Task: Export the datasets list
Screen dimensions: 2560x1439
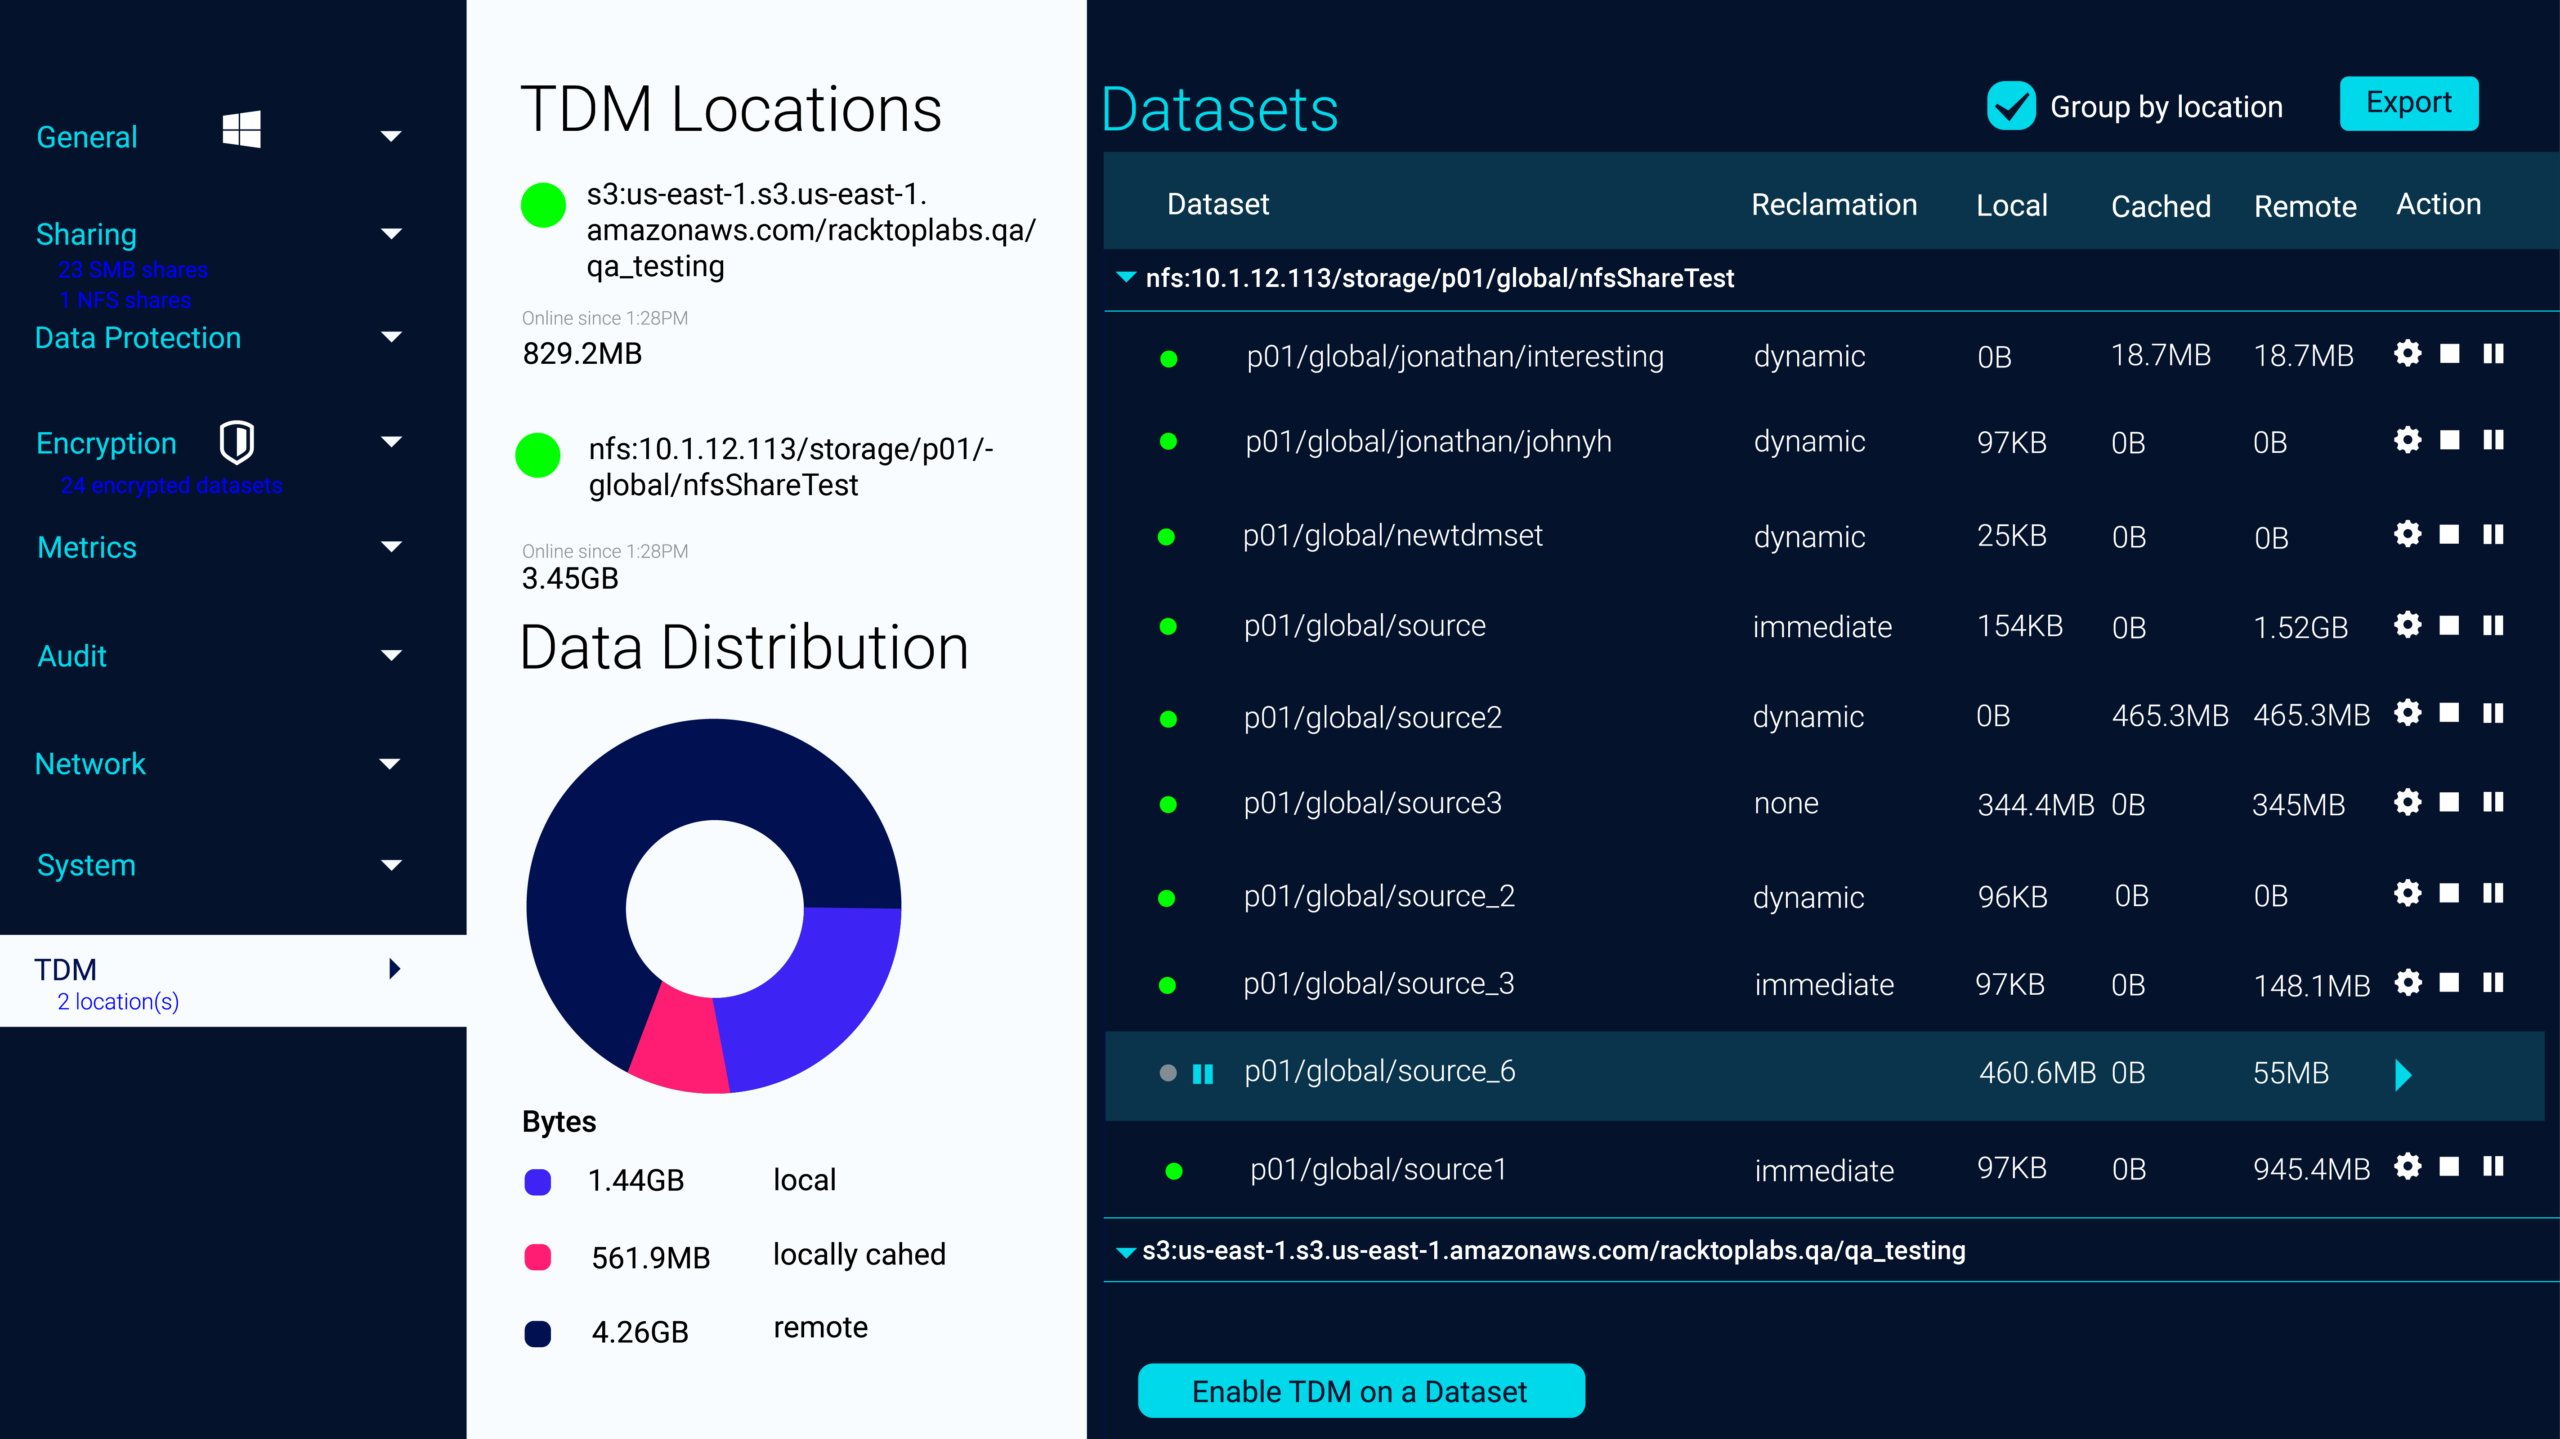Action: click(x=2409, y=103)
